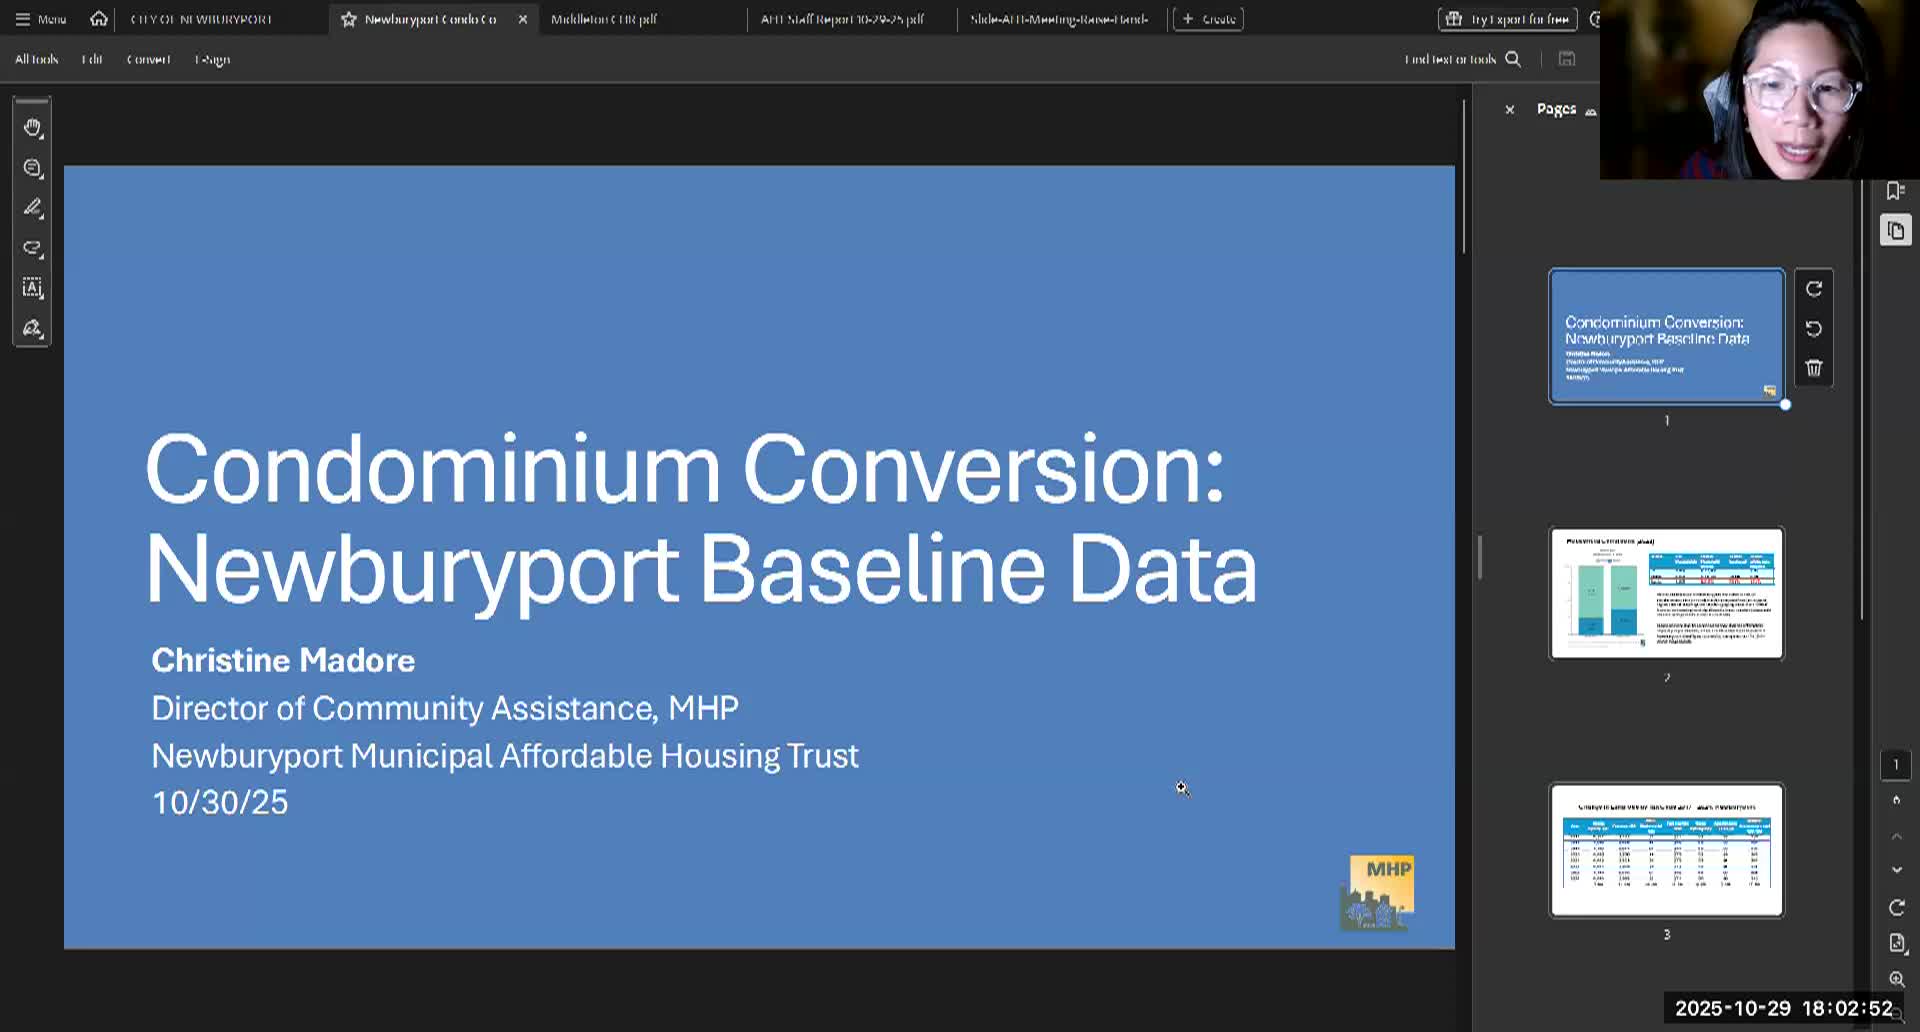Toggle the Pages thumbnails panel button
Image resolution: width=1920 pixels, height=1032 pixels.
coord(1895,231)
